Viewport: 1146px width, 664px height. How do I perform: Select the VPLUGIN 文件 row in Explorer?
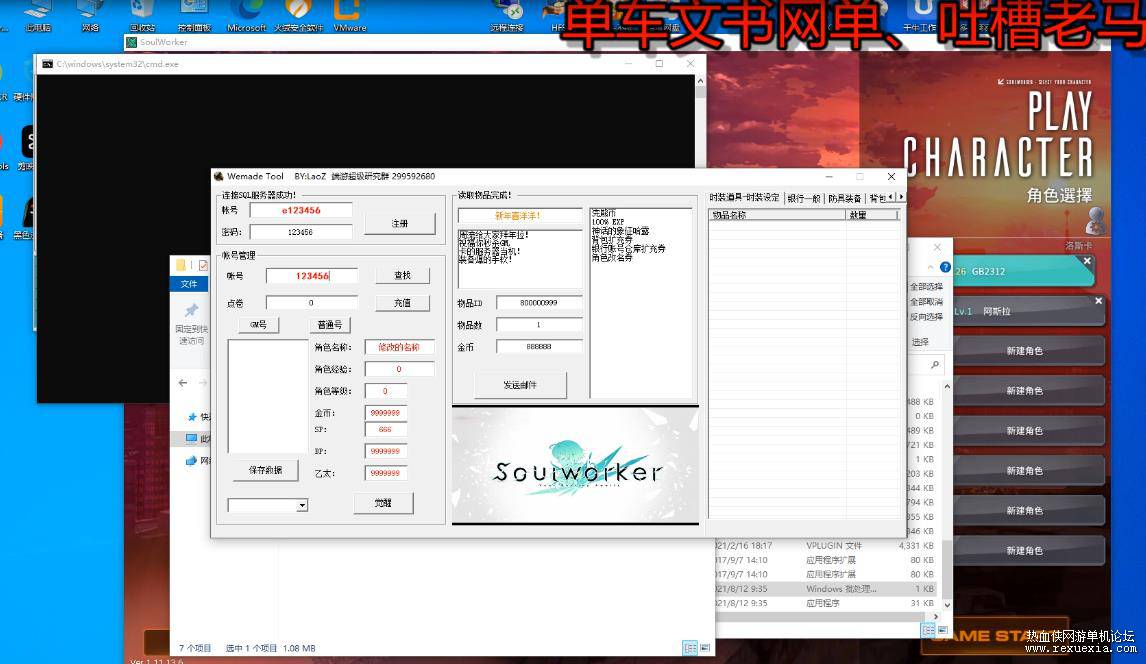point(824,546)
